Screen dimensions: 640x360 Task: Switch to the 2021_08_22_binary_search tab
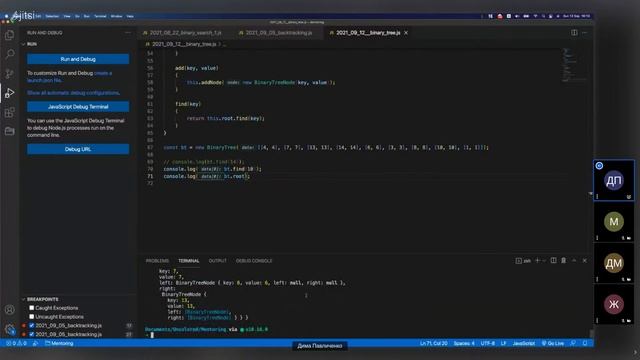[186, 33]
